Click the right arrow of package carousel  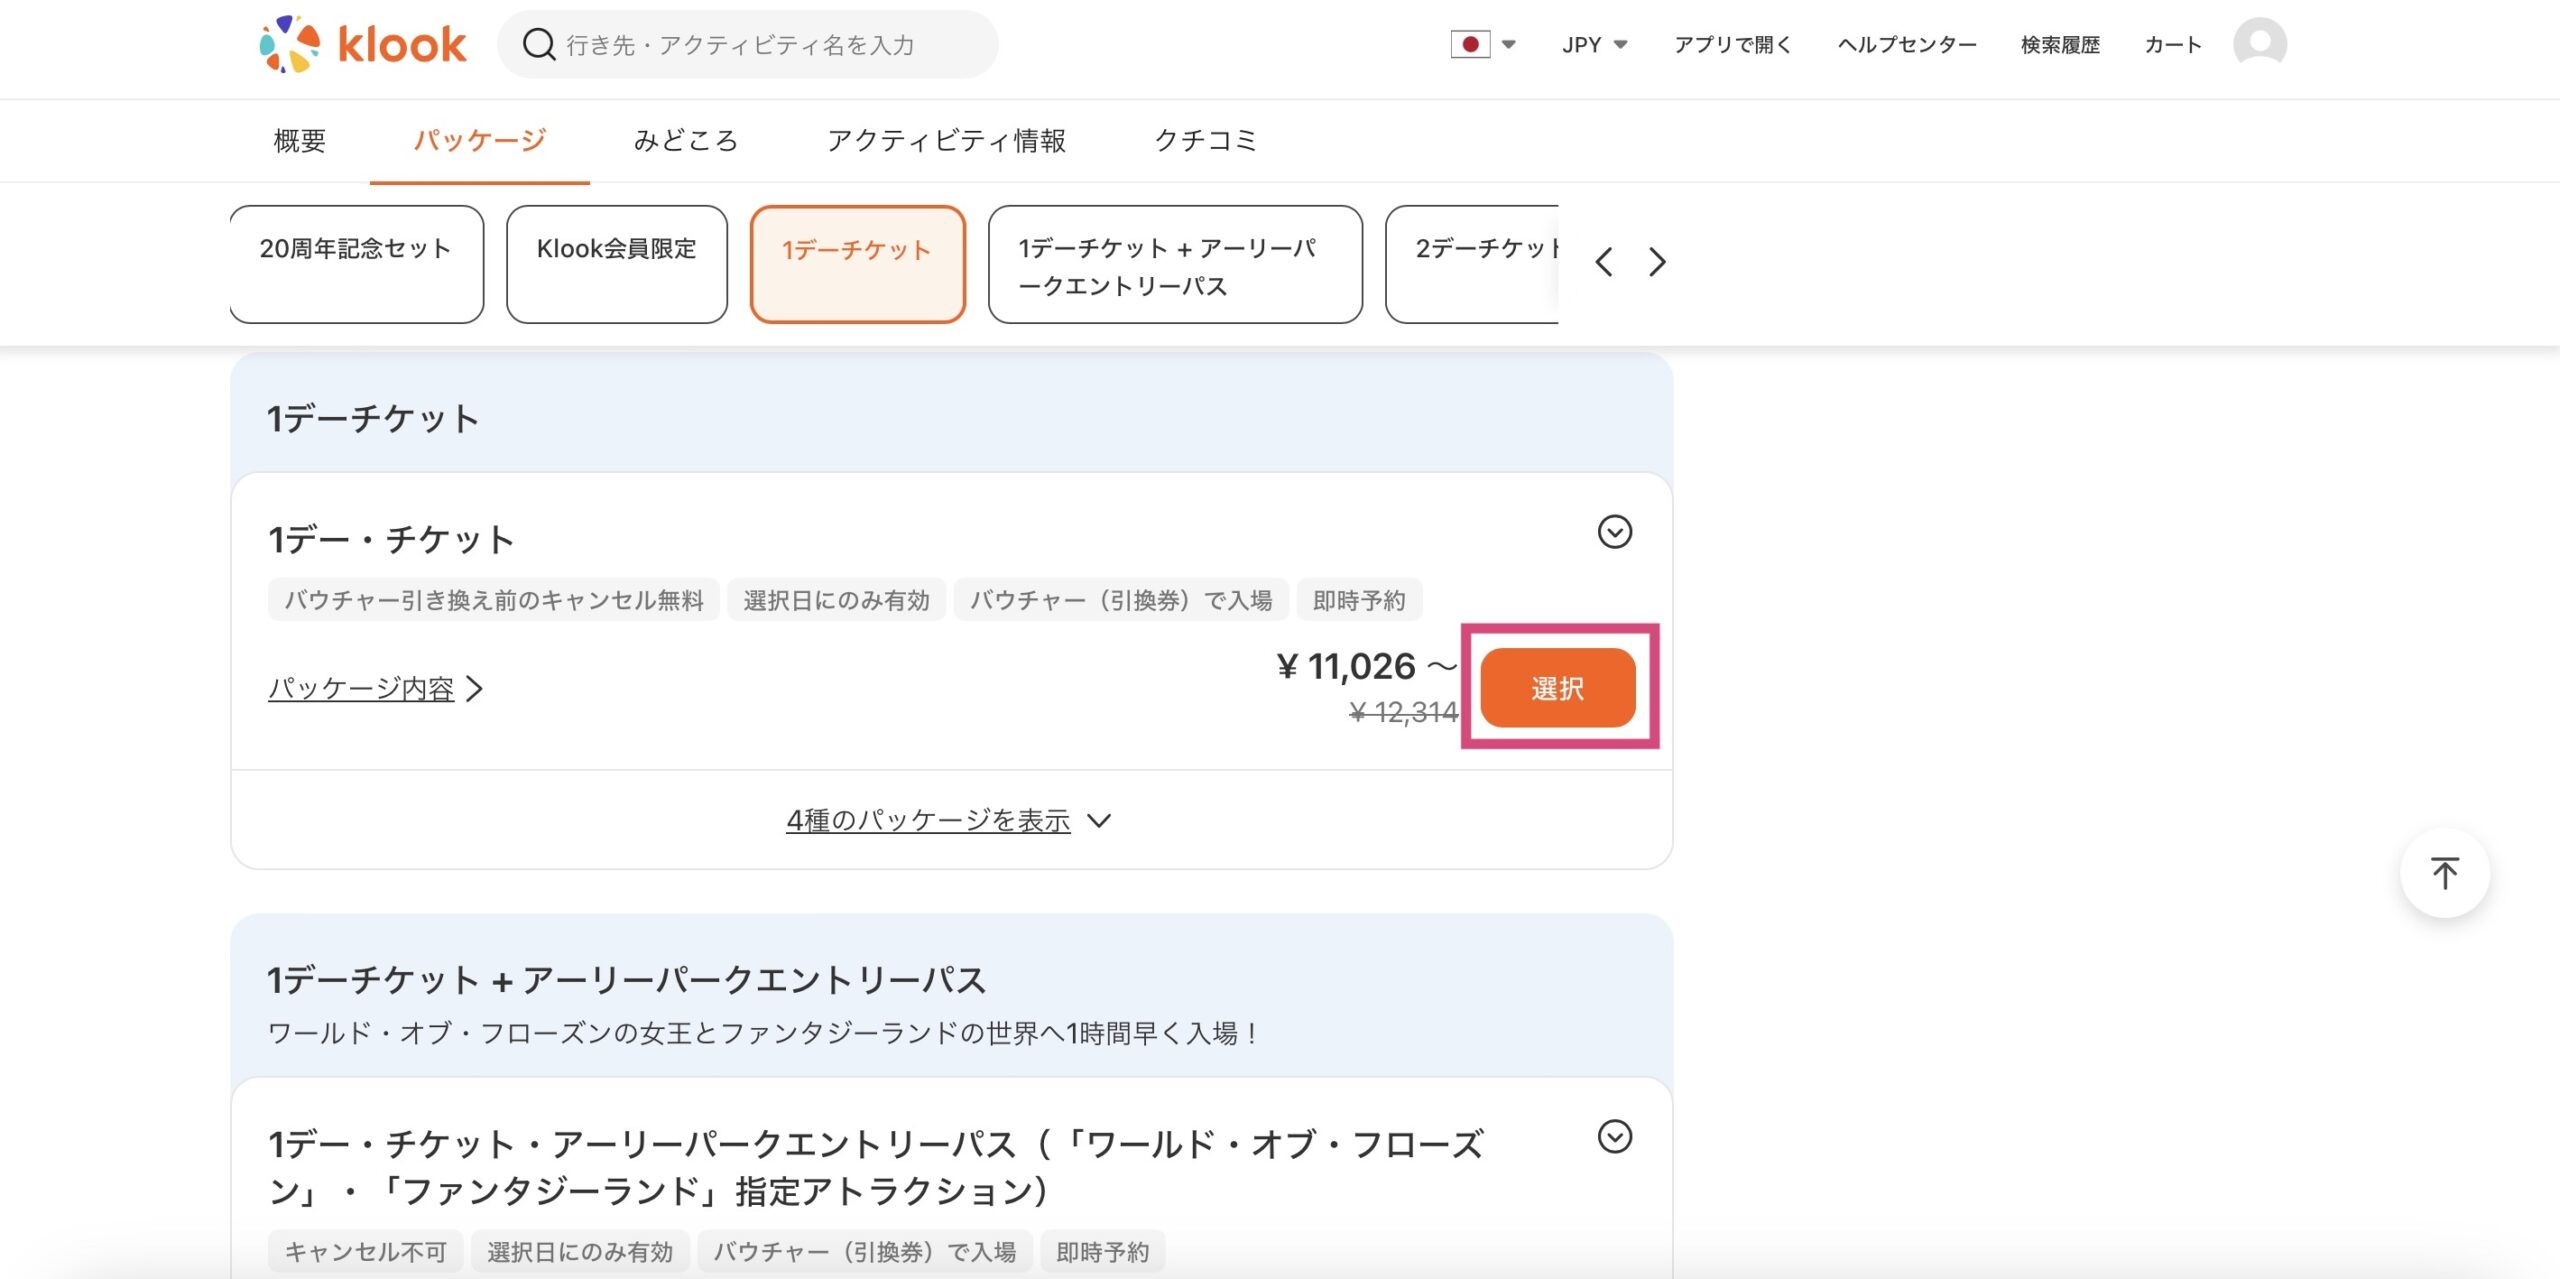(x=1657, y=262)
